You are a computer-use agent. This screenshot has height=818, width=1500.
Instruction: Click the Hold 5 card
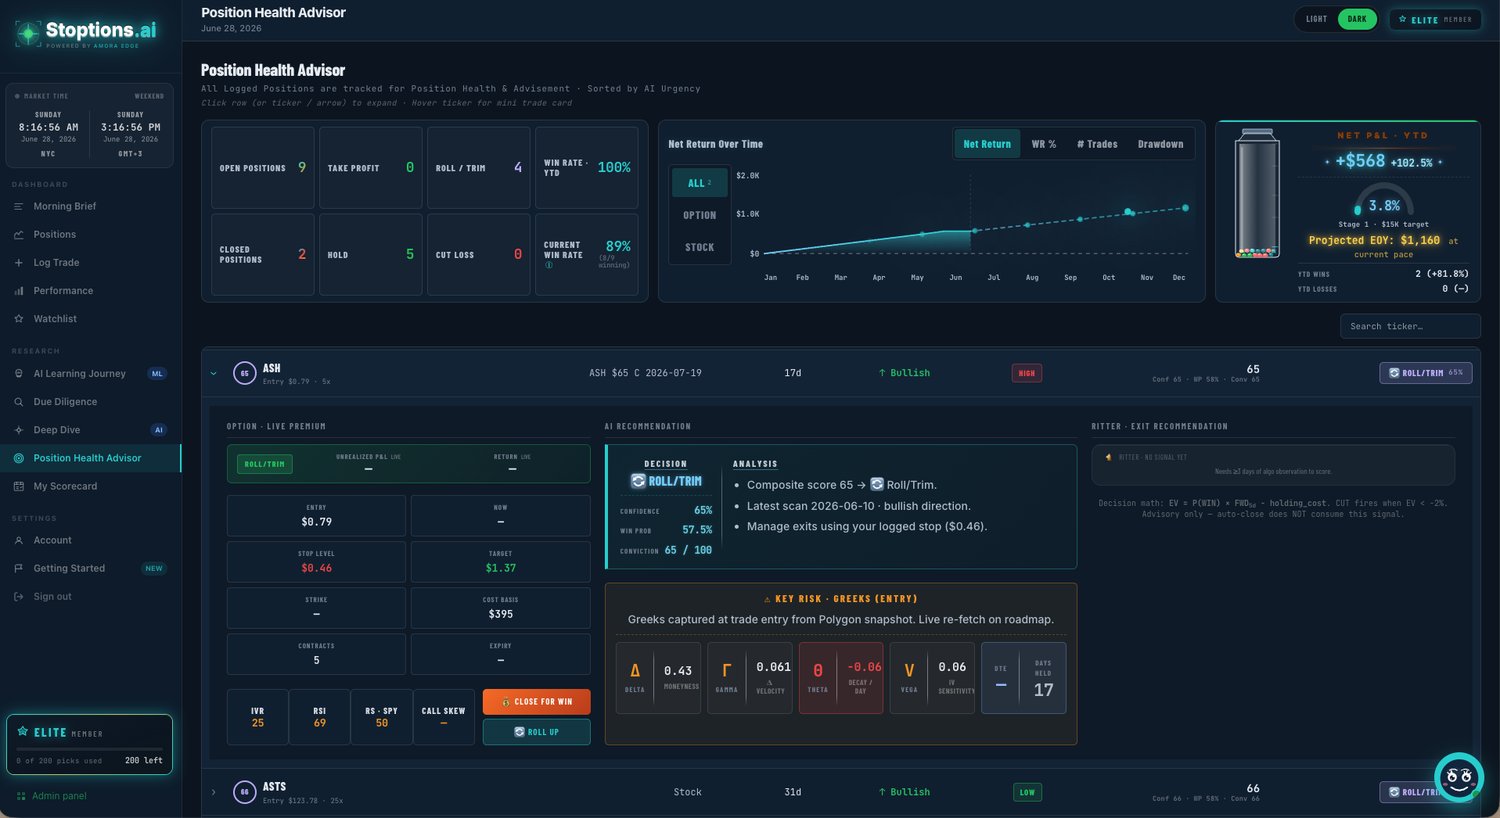click(x=371, y=255)
